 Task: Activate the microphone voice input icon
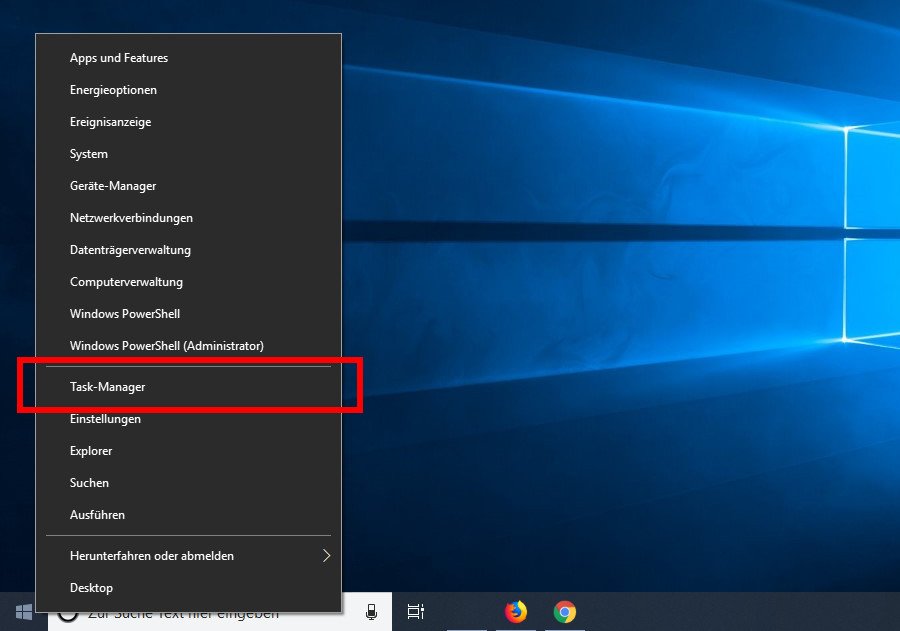point(370,611)
